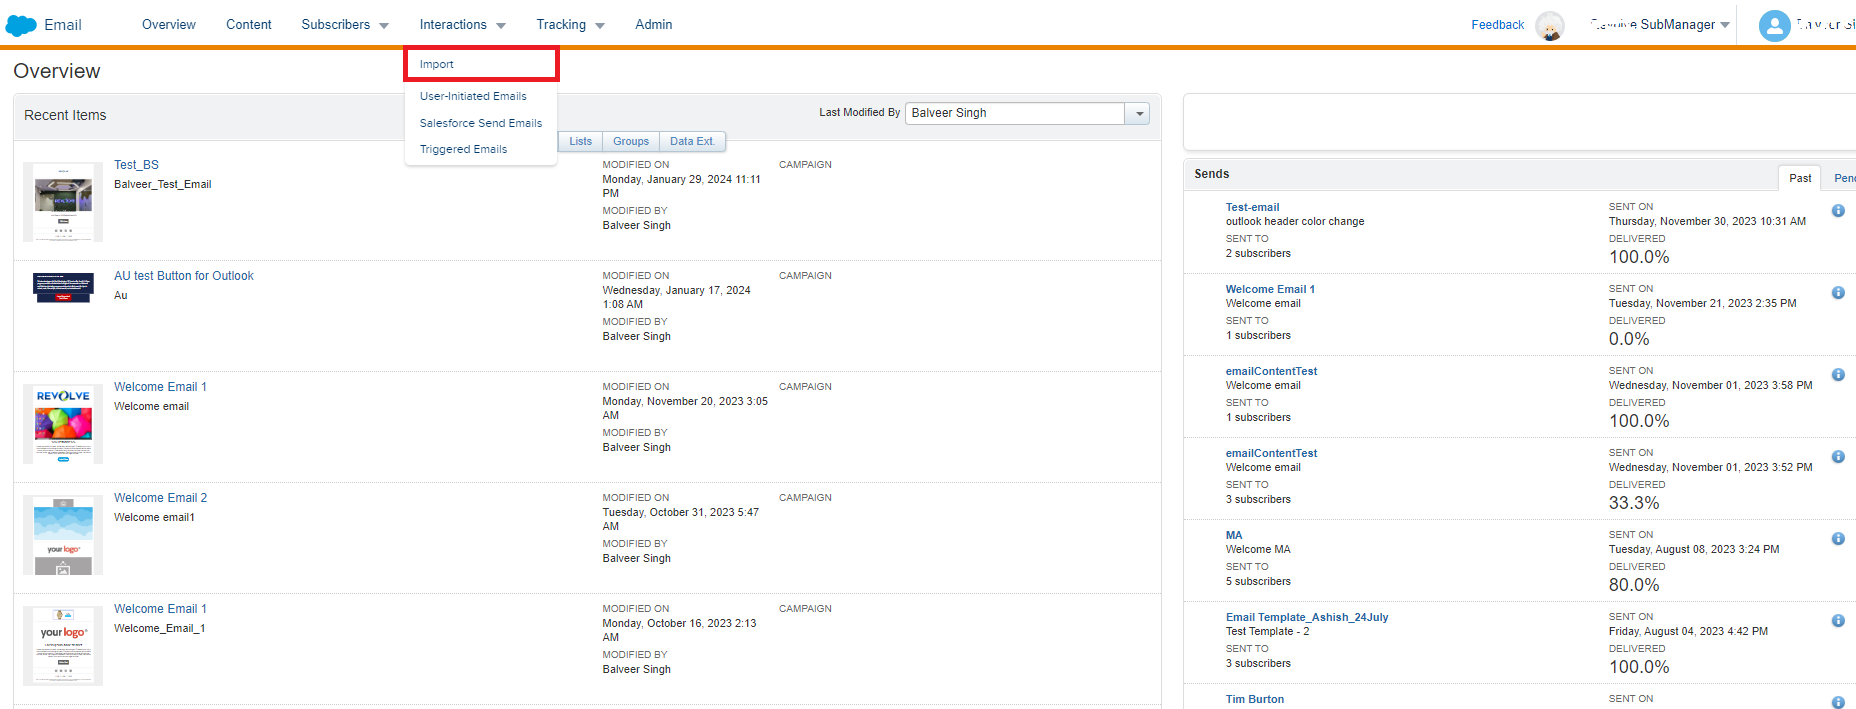Click the Salesforce cloud logo
The width and height of the screenshot is (1856, 709).
pos(21,25)
